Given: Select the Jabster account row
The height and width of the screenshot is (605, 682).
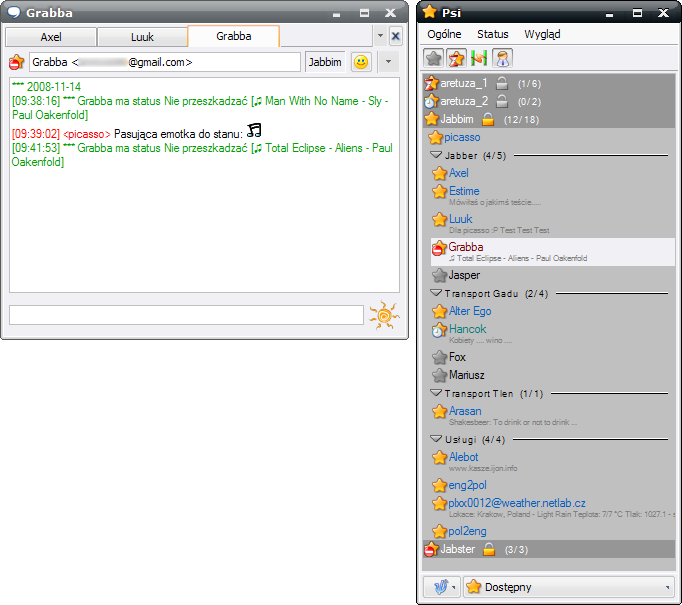Looking at the screenshot, I should [549, 549].
